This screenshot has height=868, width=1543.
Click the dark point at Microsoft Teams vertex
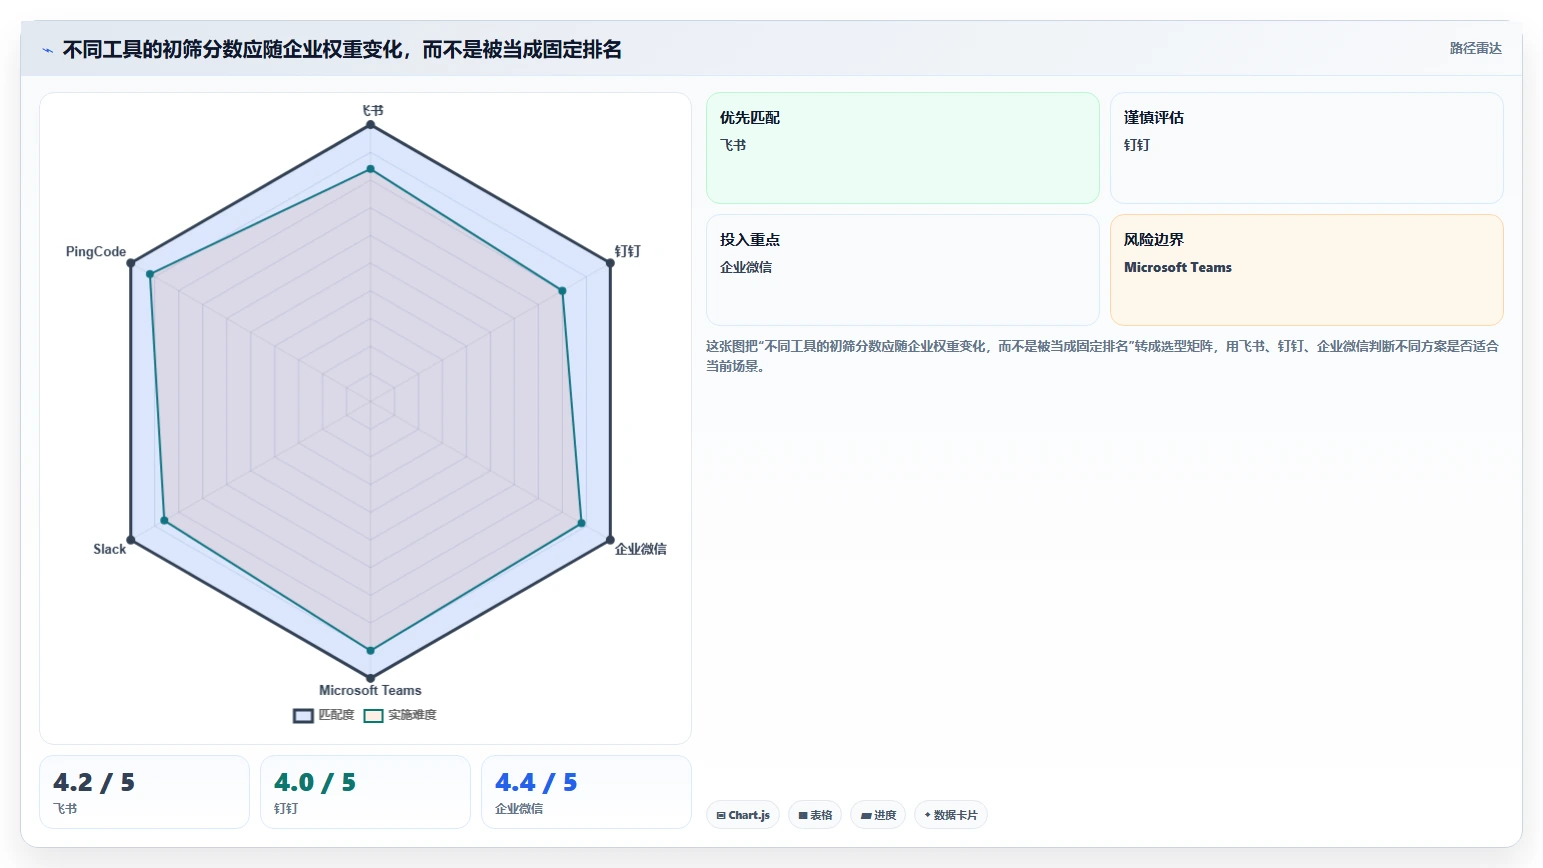click(370, 678)
